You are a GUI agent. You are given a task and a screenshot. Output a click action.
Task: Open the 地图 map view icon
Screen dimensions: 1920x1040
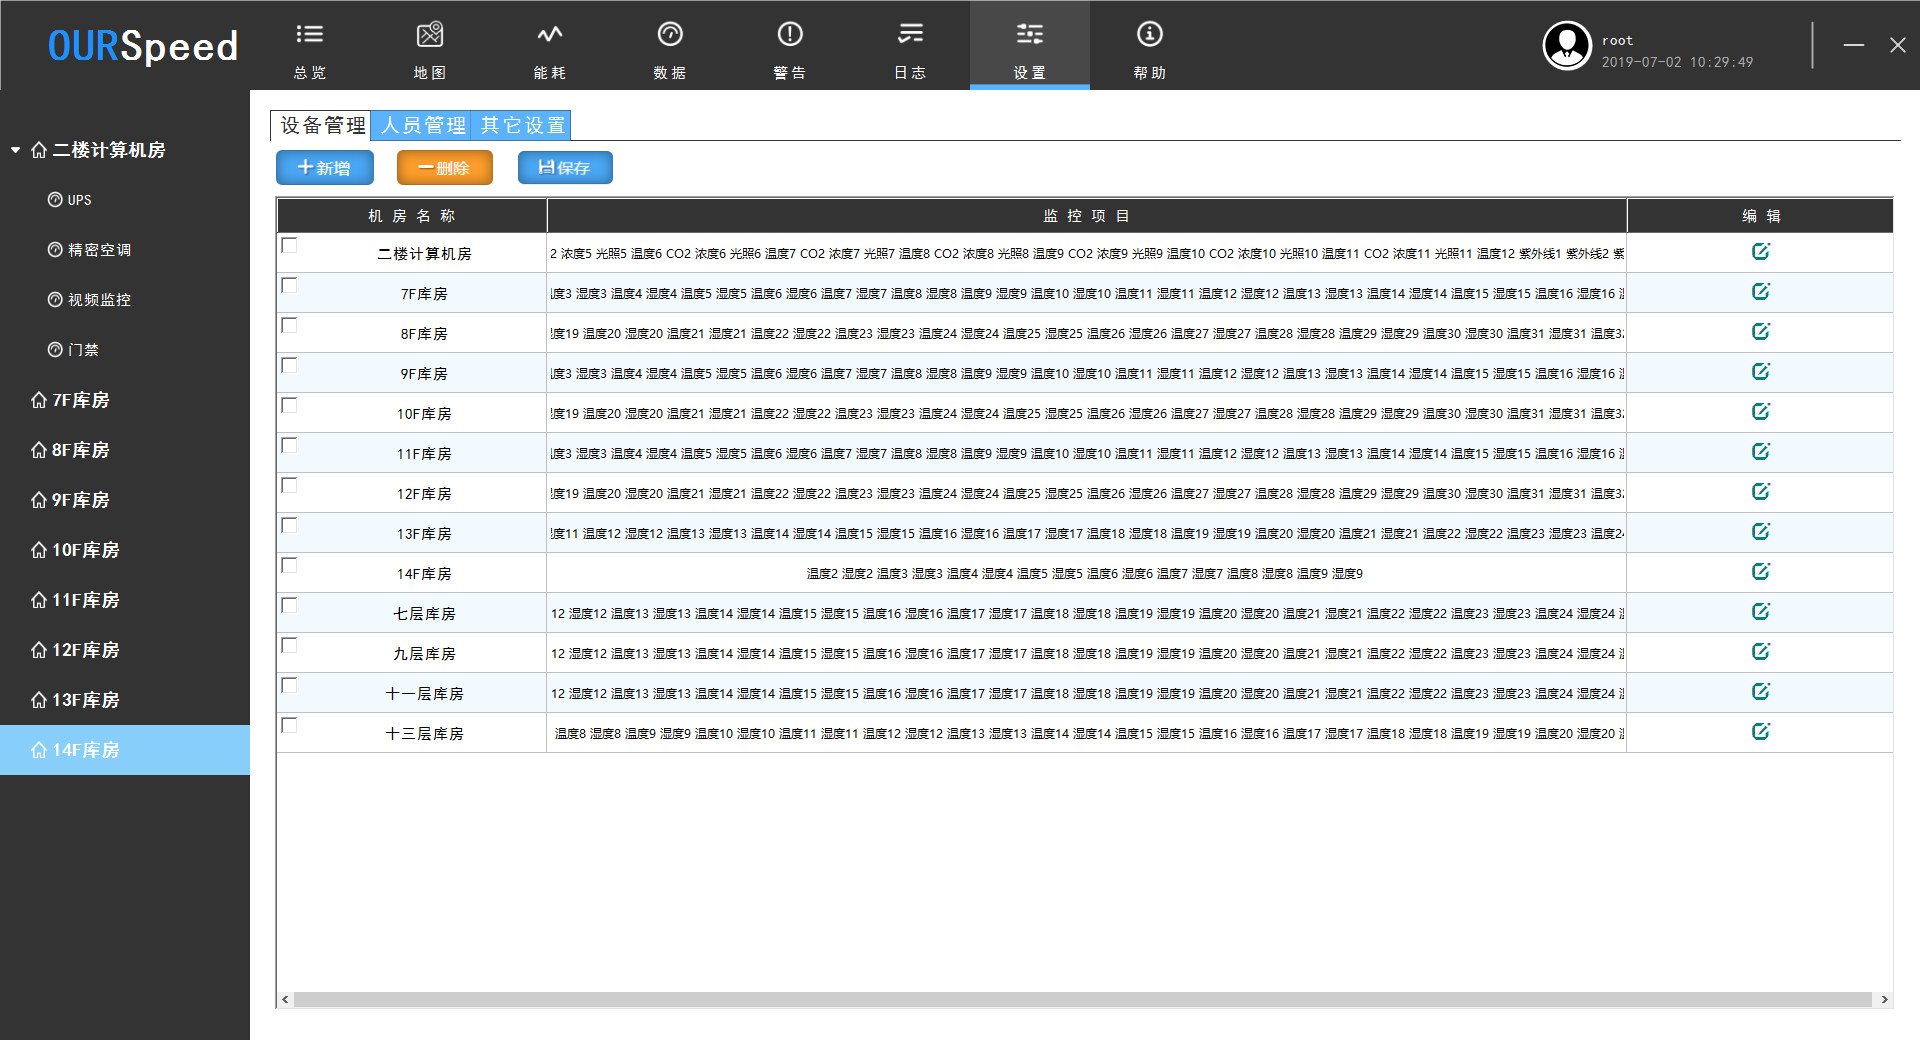coord(430,35)
